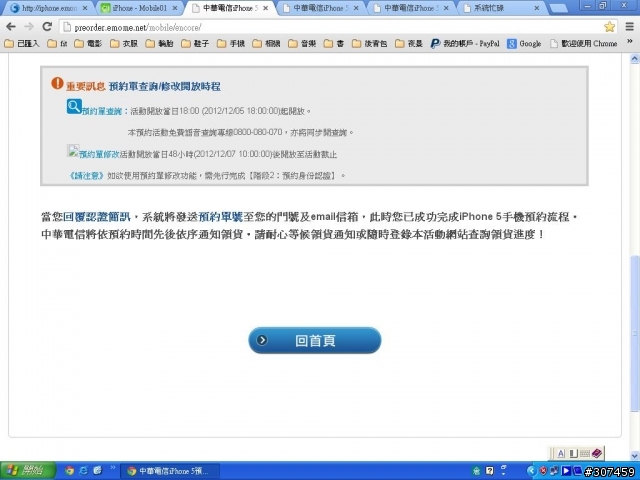
Task: Click the 預約單號 link text
Action: point(220,217)
